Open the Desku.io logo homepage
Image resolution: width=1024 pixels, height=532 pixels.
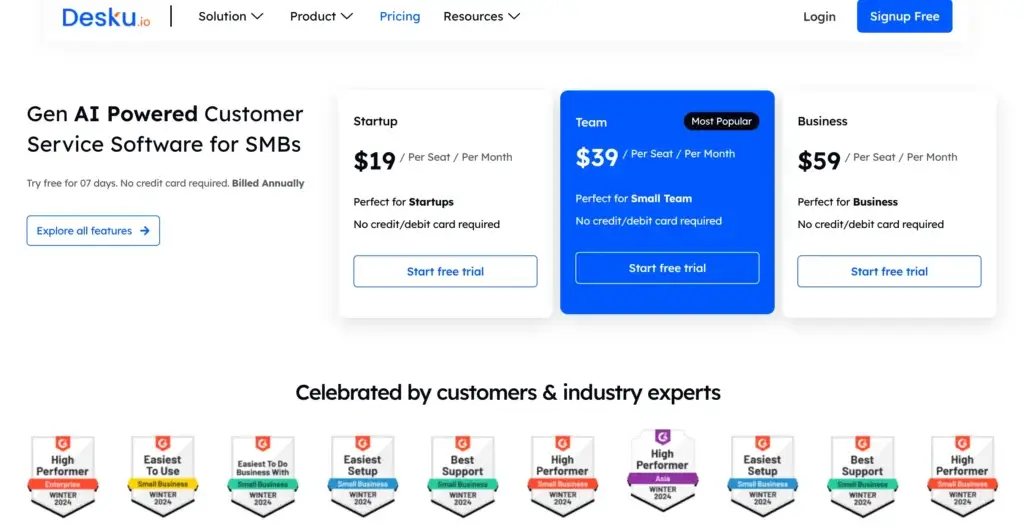coord(106,17)
